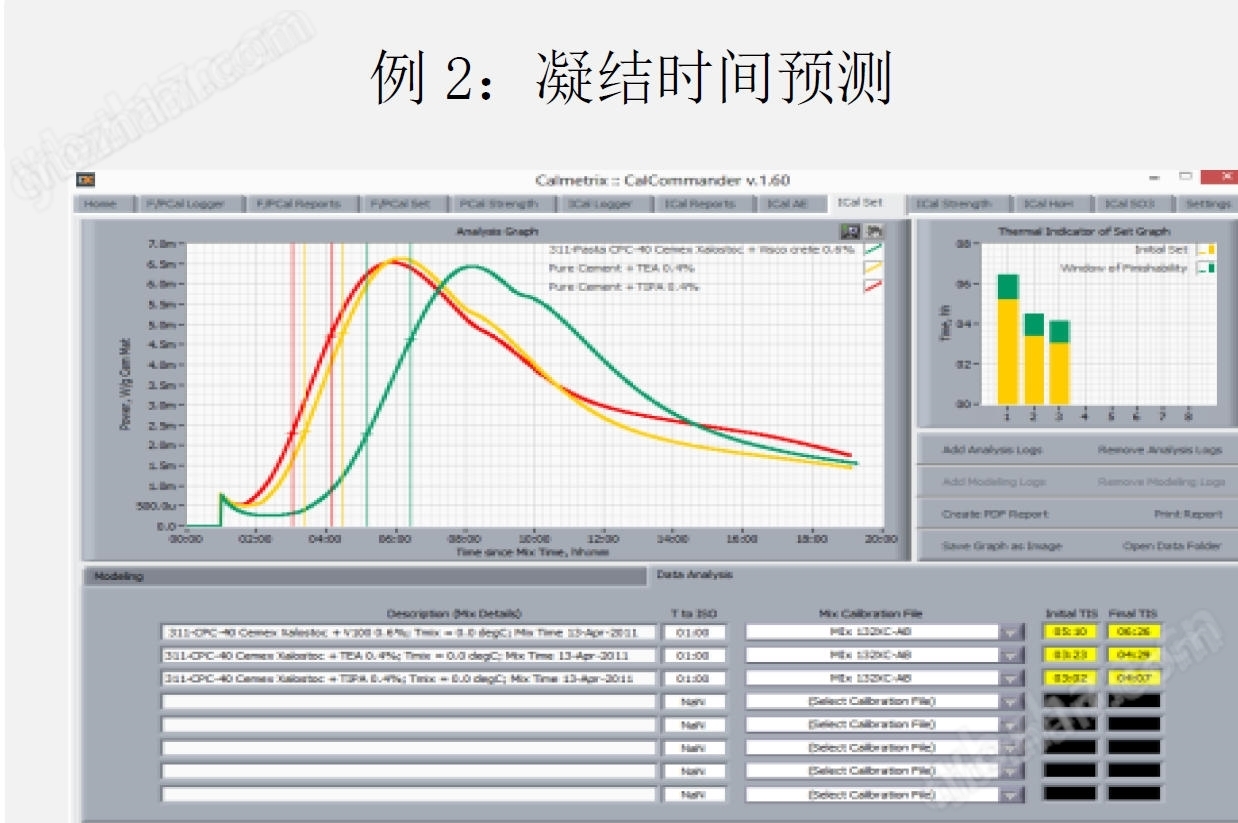Click Initial TIS value 03:23
Image resolution: width=1238 pixels, height=823 pixels.
[1070, 655]
